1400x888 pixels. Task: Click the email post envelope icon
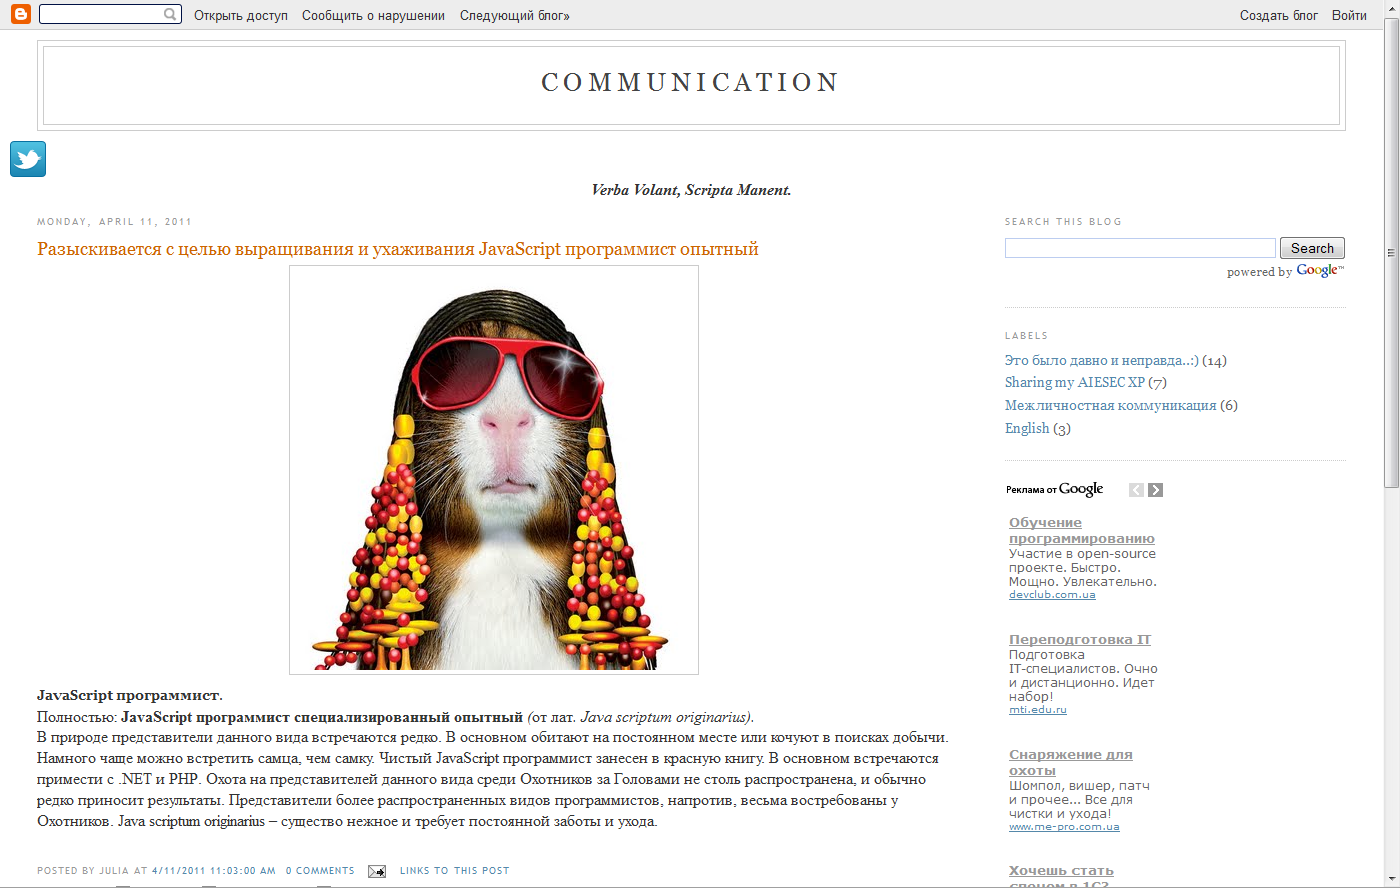pyautogui.click(x=377, y=871)
